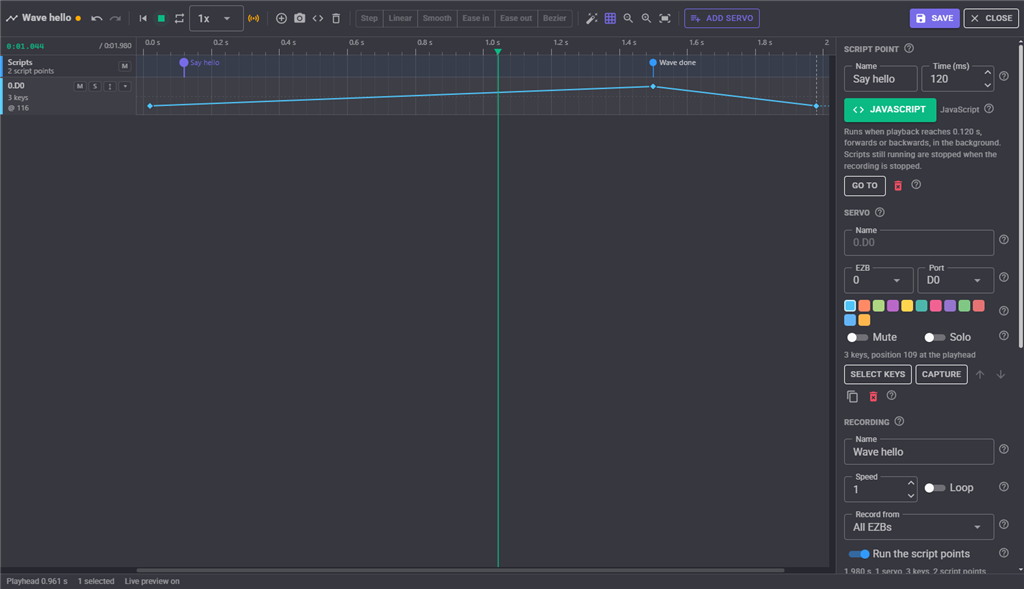
Task: Toggle the servo Mute switch in panel
Action: 857,338
